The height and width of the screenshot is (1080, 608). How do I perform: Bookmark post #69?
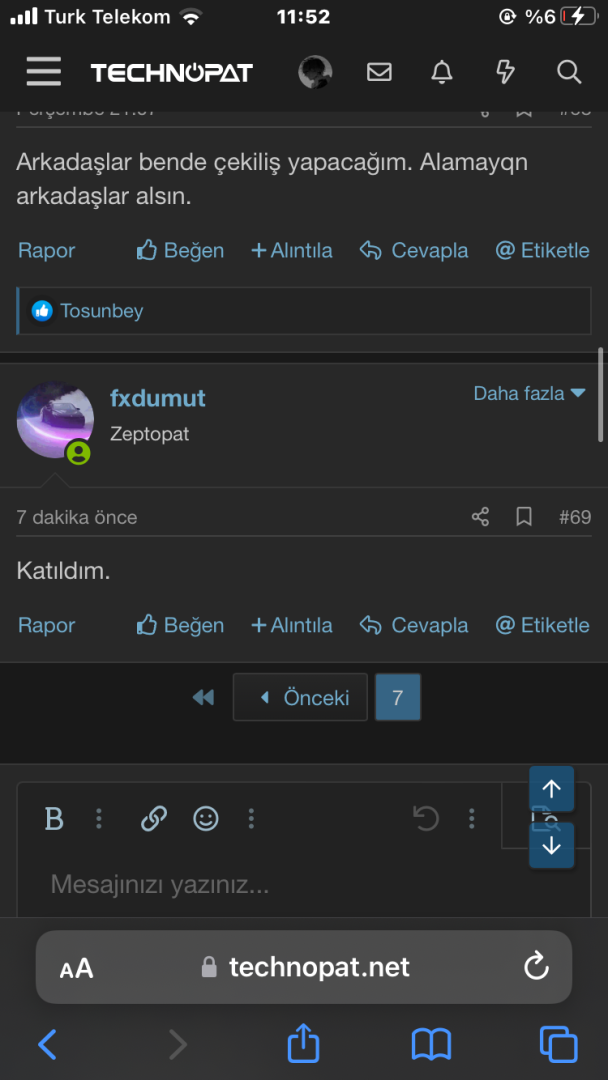523,517
